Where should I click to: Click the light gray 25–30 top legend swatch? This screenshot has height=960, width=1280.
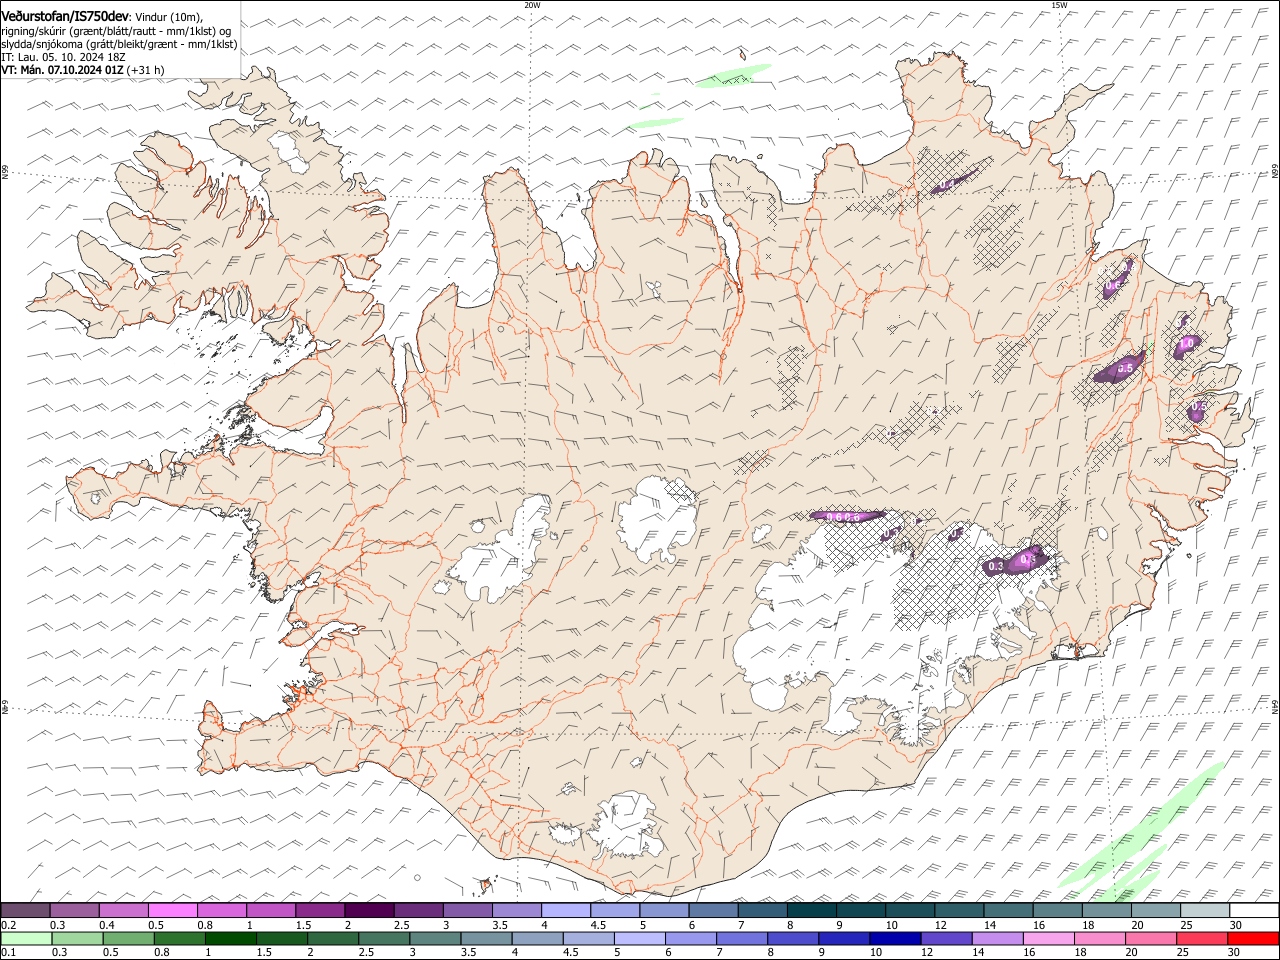[1204, 910]
